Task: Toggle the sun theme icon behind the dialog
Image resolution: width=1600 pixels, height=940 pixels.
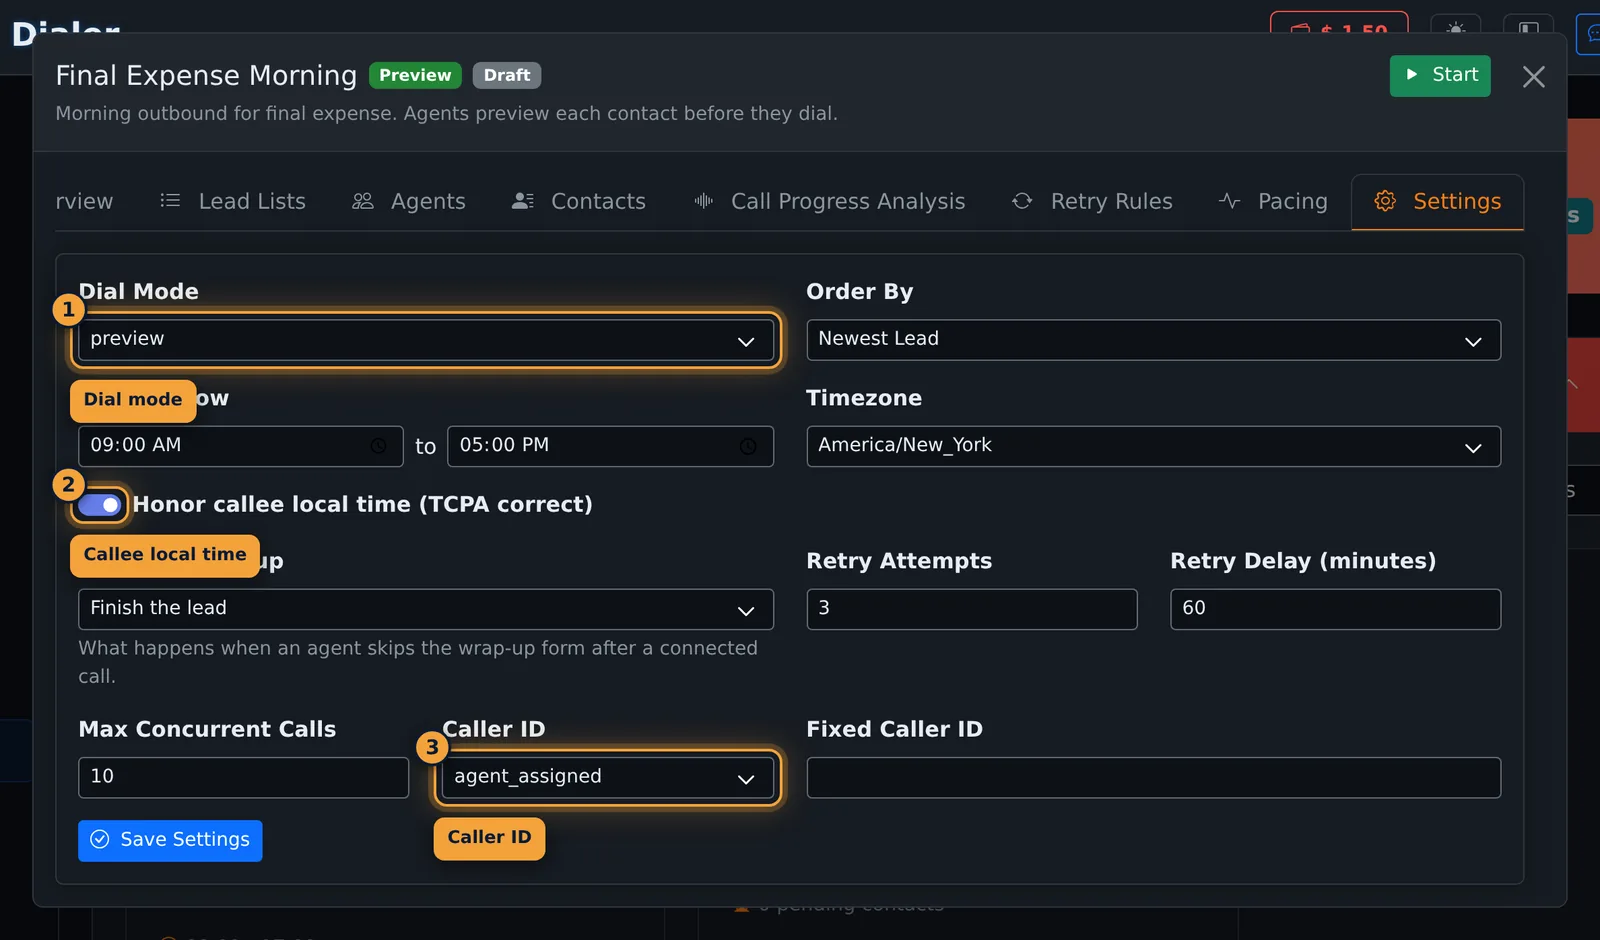Action: click(x=1455, y=28)
